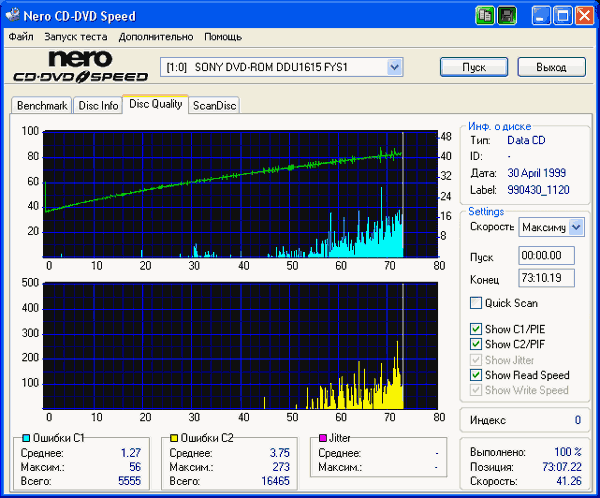Open the Запуск теста menu
This screenshot has width=600, height=498.
(76, 37)
